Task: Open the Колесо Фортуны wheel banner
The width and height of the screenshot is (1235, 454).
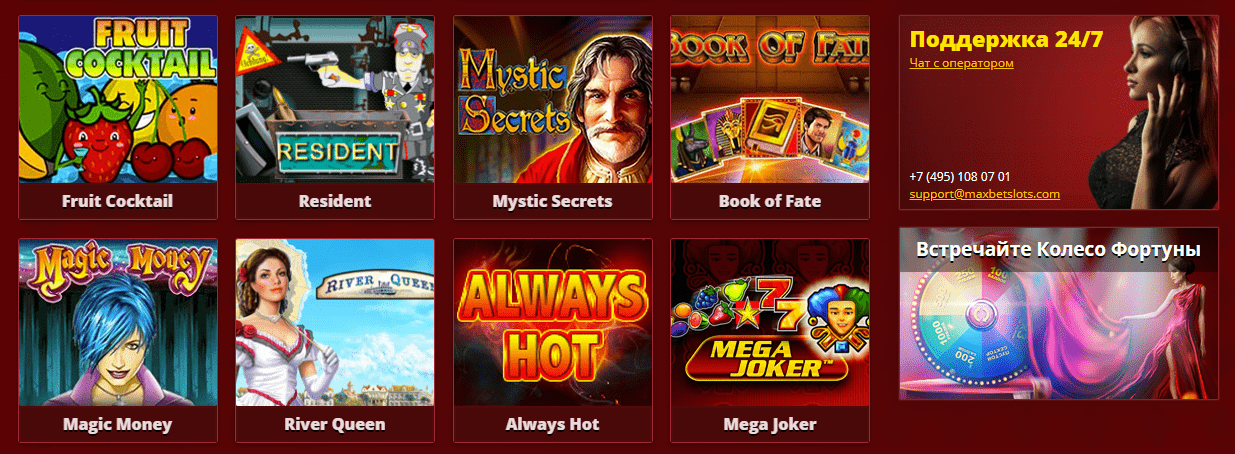Action: (1059, 313)
